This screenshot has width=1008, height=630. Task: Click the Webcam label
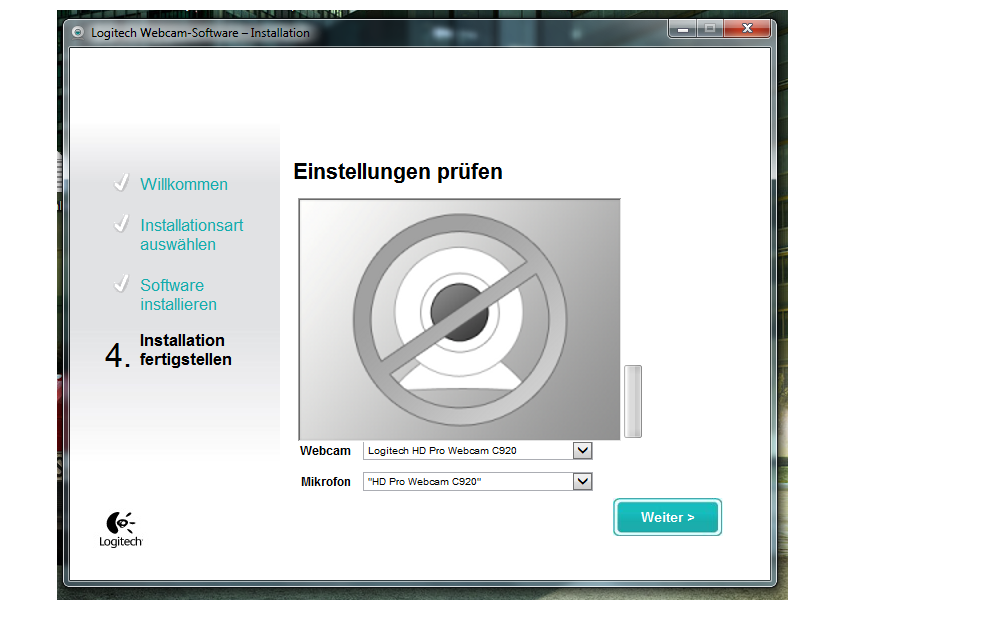coord(325,451)
